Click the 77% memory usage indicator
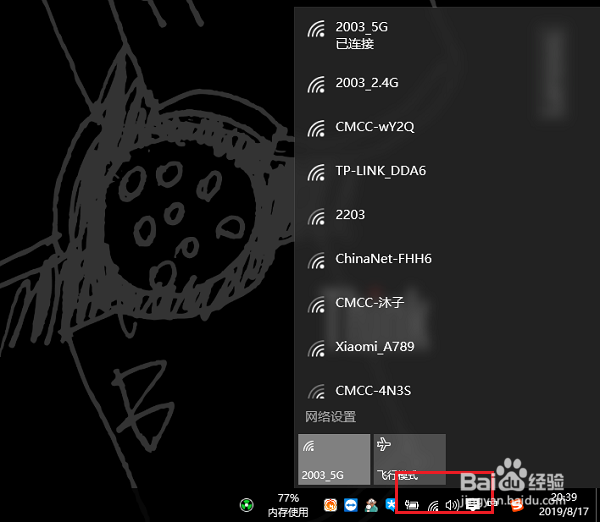The image size is (600, 522). pyautogui.click(x=288, y=505)
